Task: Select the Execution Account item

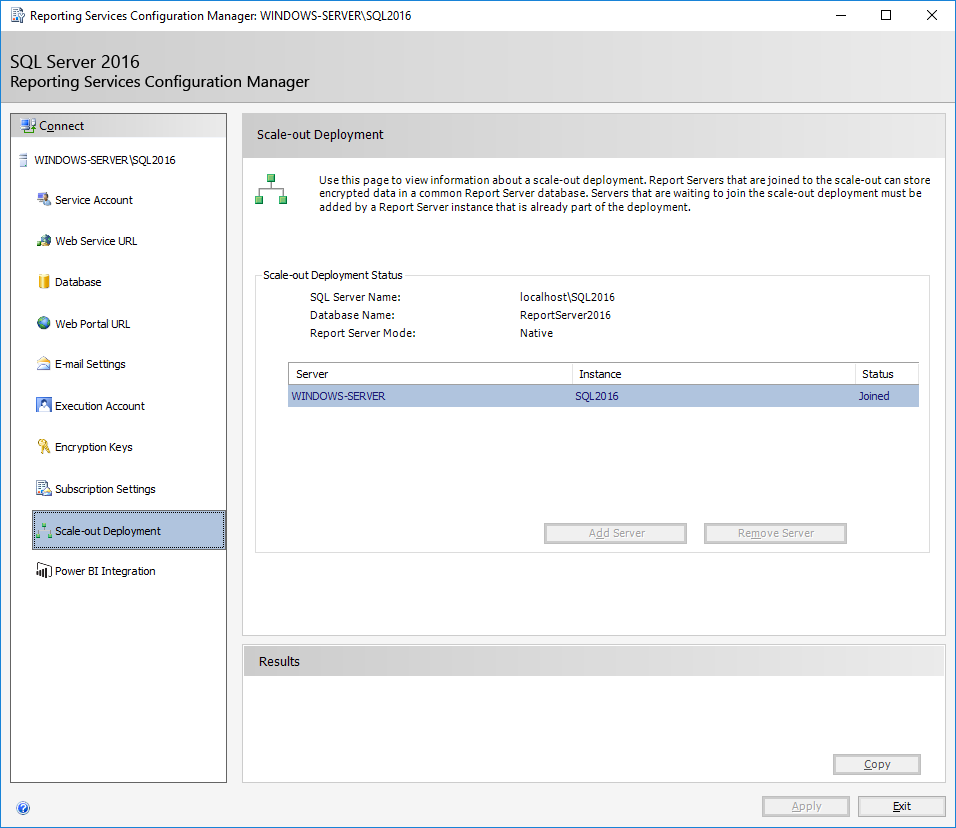Action: pyautogui.click(x=100, y=406)
